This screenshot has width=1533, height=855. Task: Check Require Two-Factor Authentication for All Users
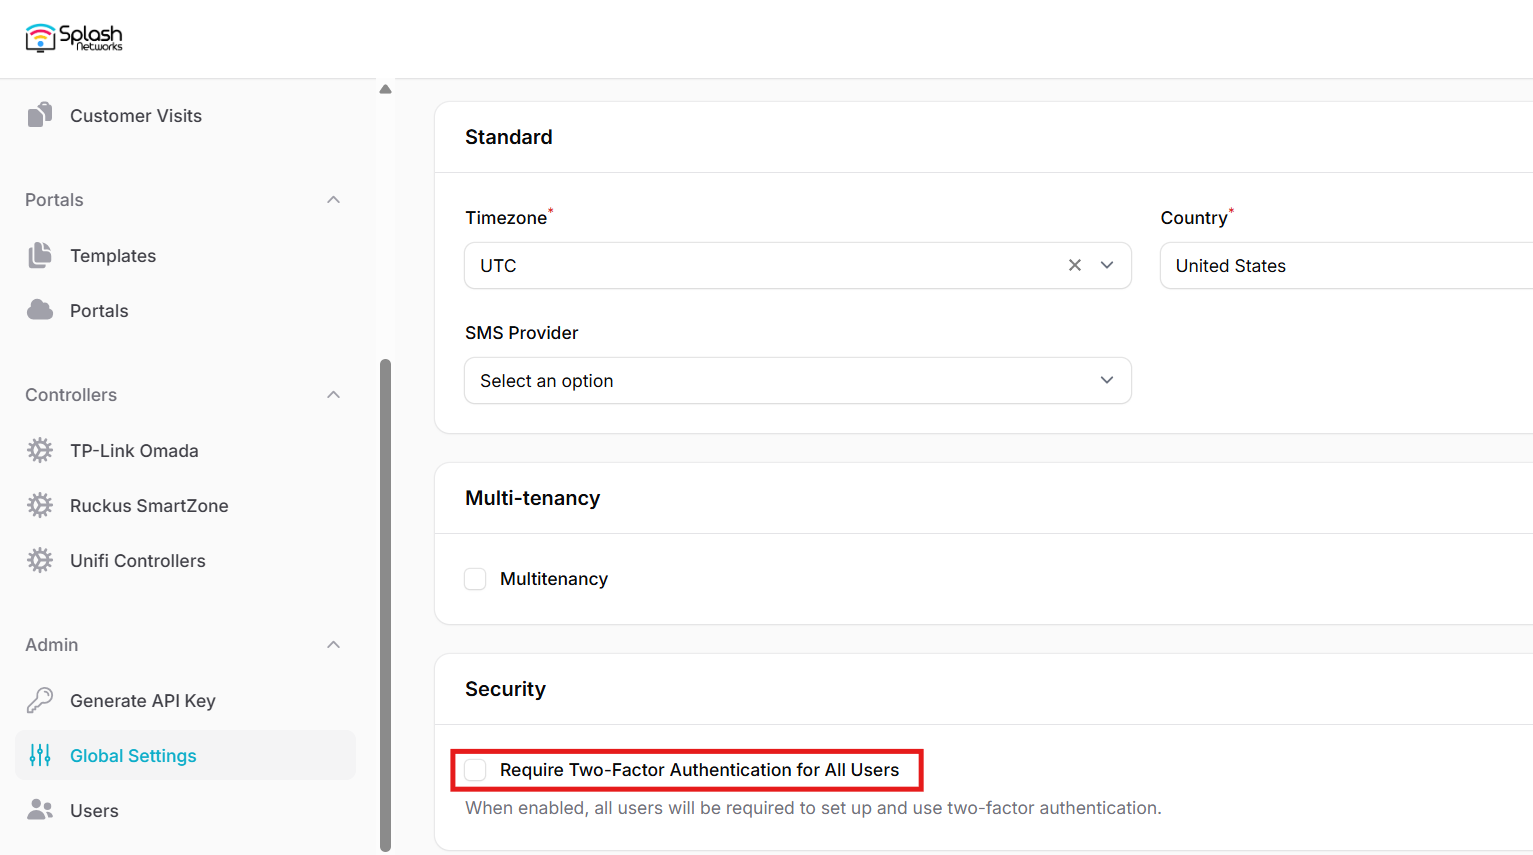point(475,770)
